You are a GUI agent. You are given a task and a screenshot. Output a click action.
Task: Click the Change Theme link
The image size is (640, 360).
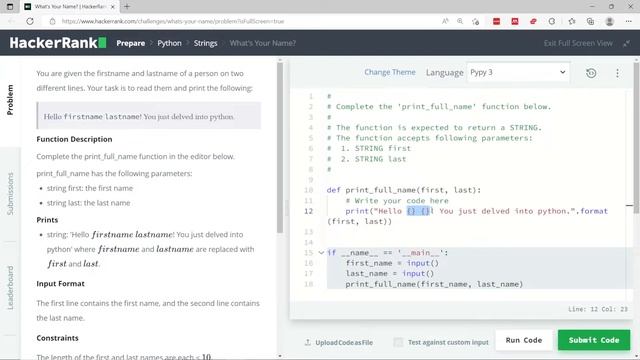[390, 72]
